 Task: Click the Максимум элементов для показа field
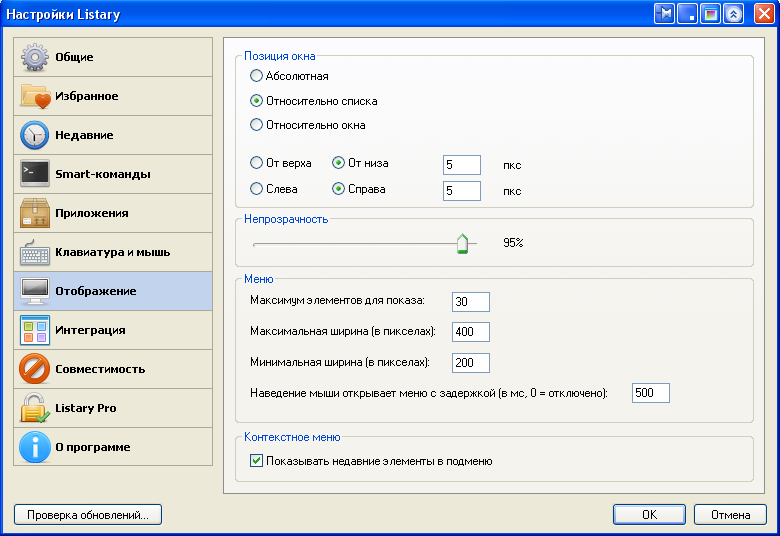(x=471, y=302)
